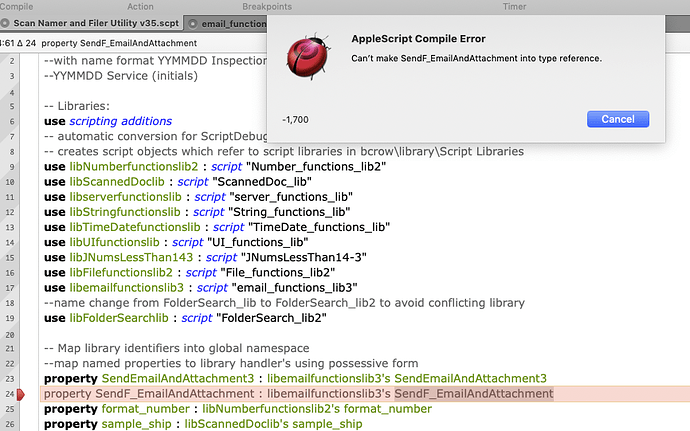Viewport: 690px width, 431px height.
Task: Click comment about name change from FolderSearch_lib
Action: (284, 303)
